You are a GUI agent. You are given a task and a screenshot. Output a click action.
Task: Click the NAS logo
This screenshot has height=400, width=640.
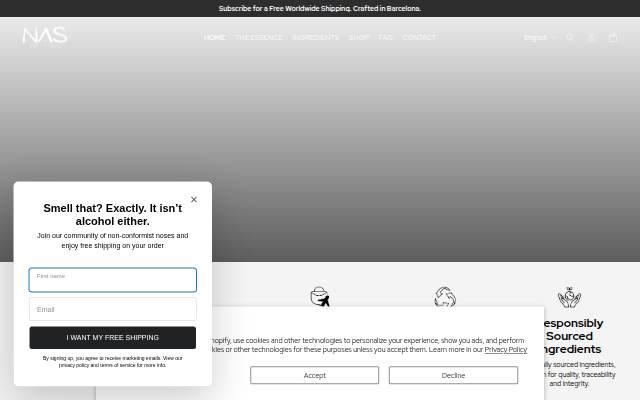click(x=45, y=36)
